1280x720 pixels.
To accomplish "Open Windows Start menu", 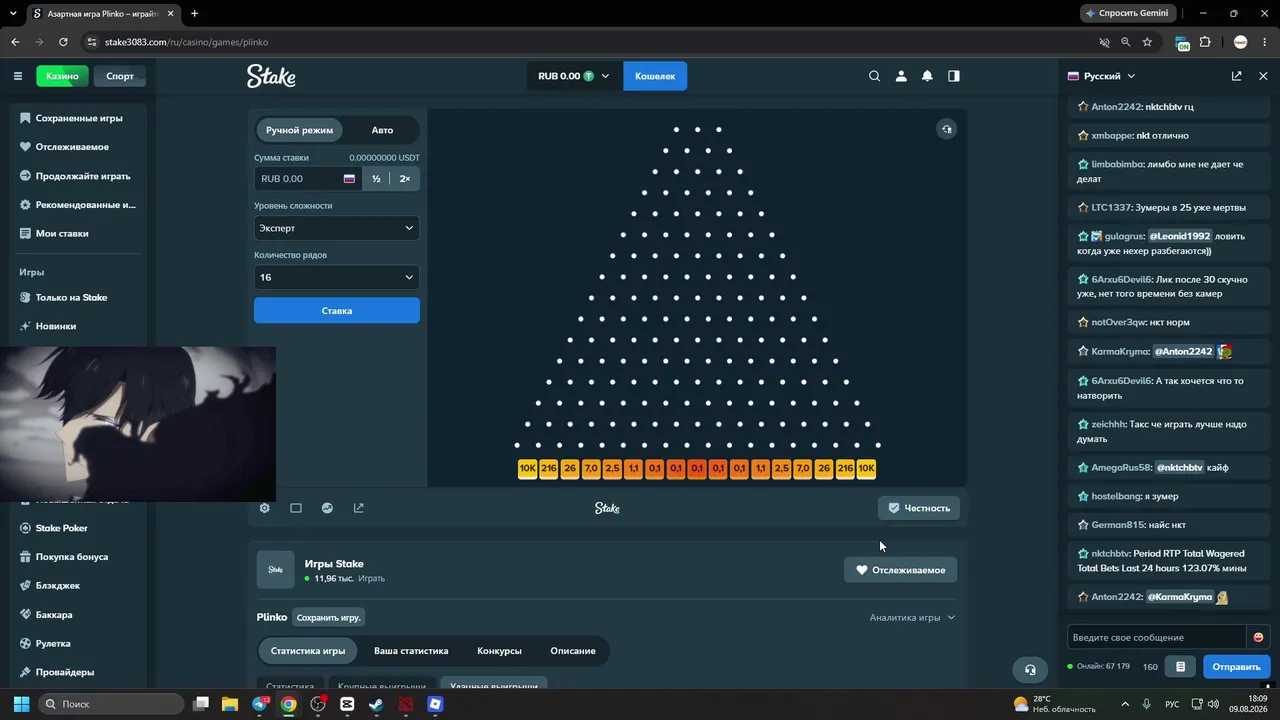I will [x=21, y=704].
